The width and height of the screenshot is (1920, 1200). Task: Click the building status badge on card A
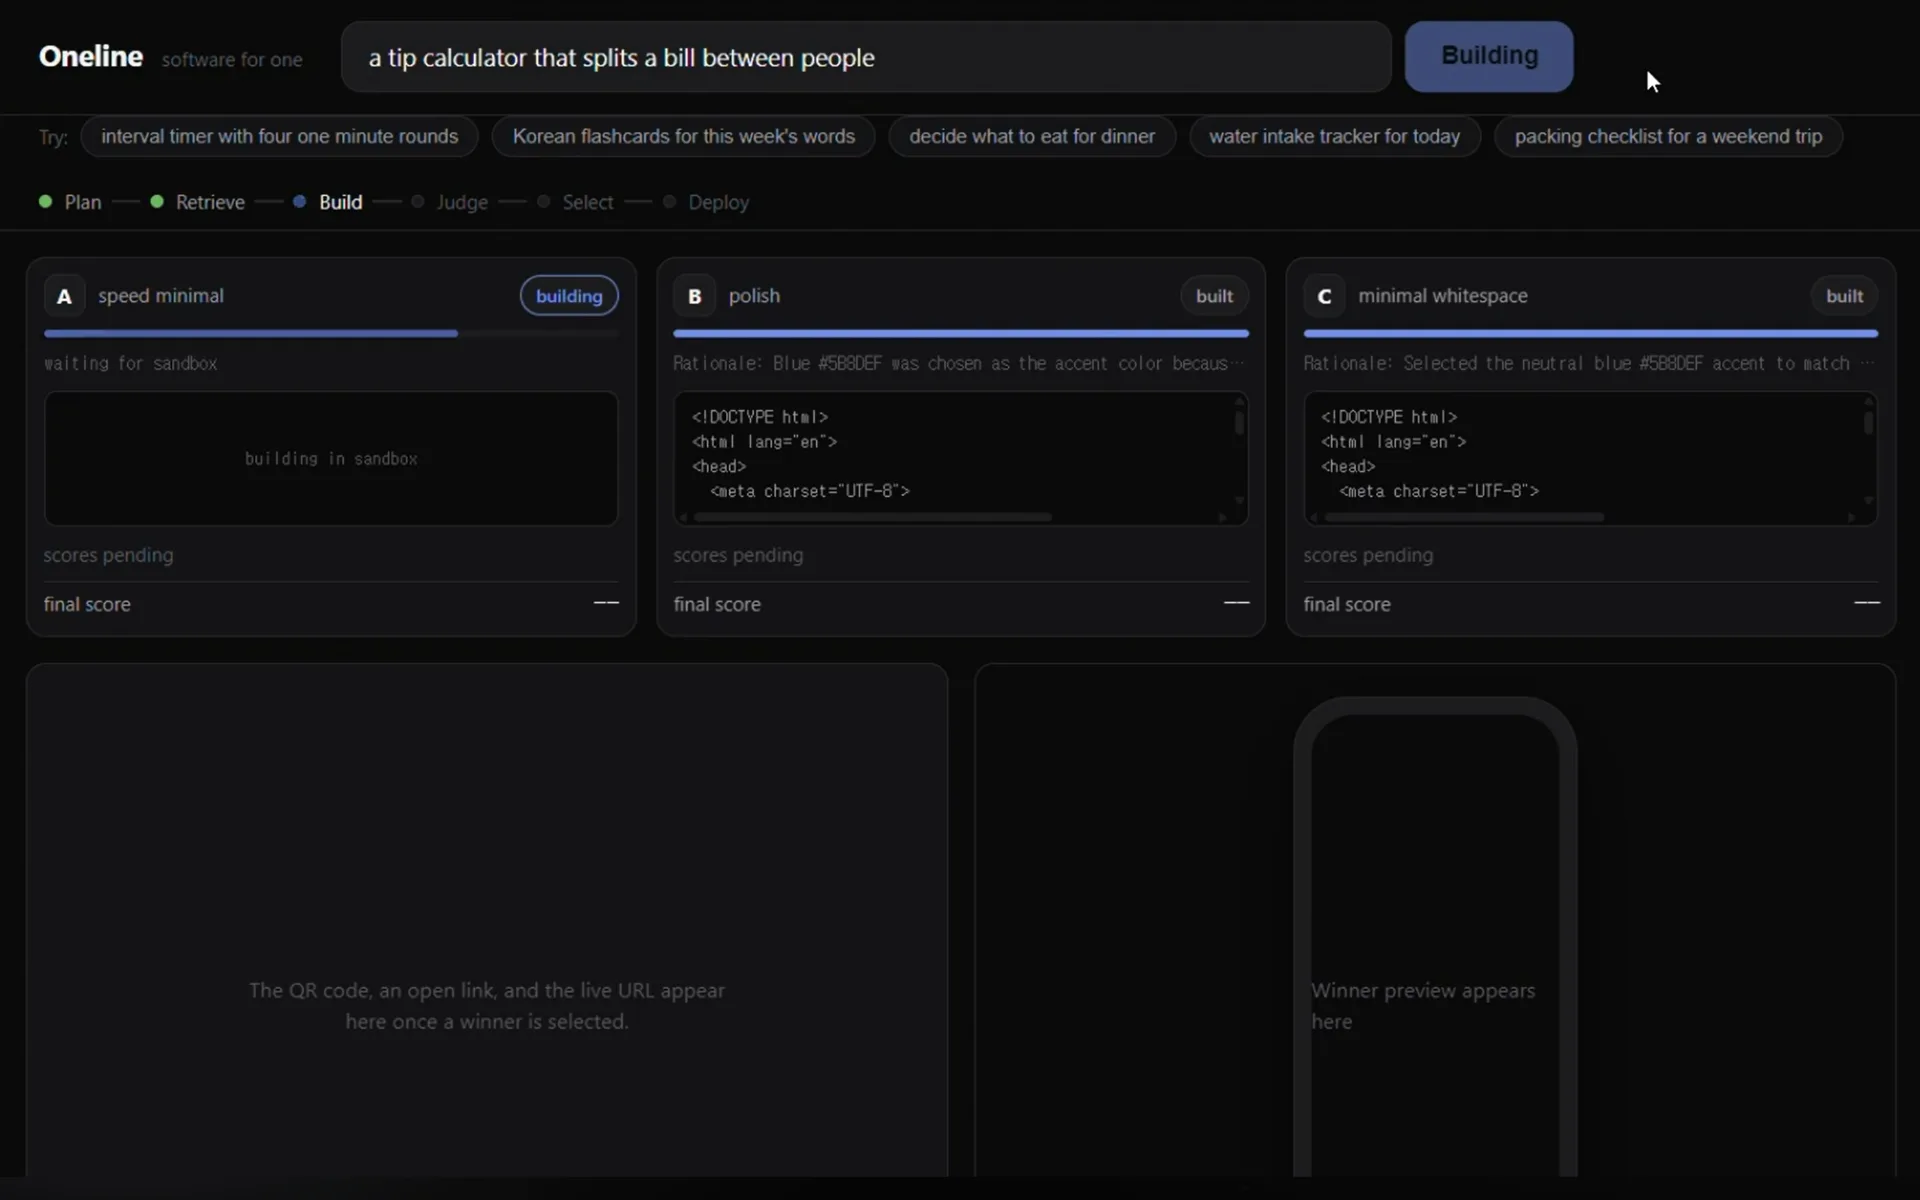point(569,296)
